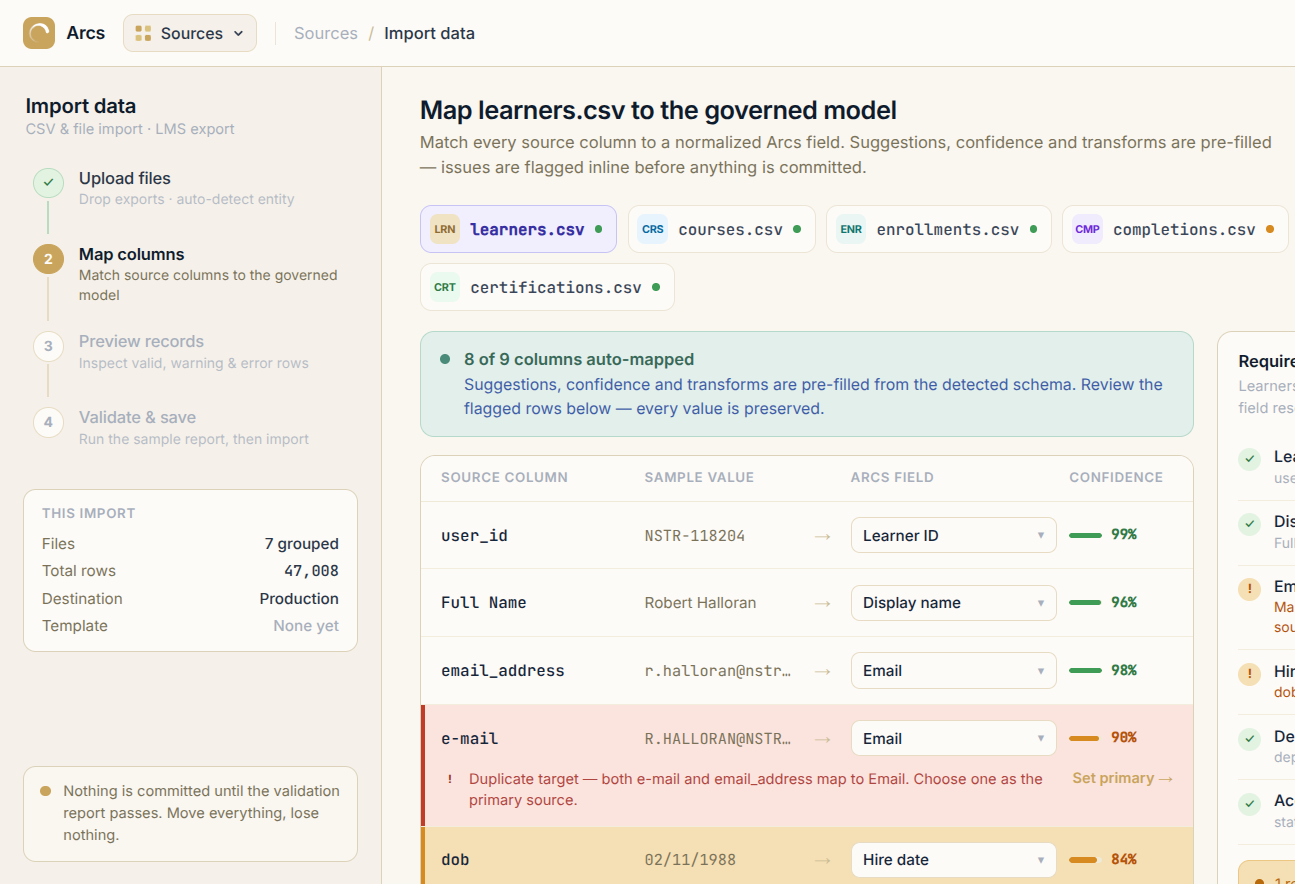Image resolution: width=1295 pixels, height=884 pixels.
Task: Click the arrow icon in e-mail row
Action: (x=822, y=739)
